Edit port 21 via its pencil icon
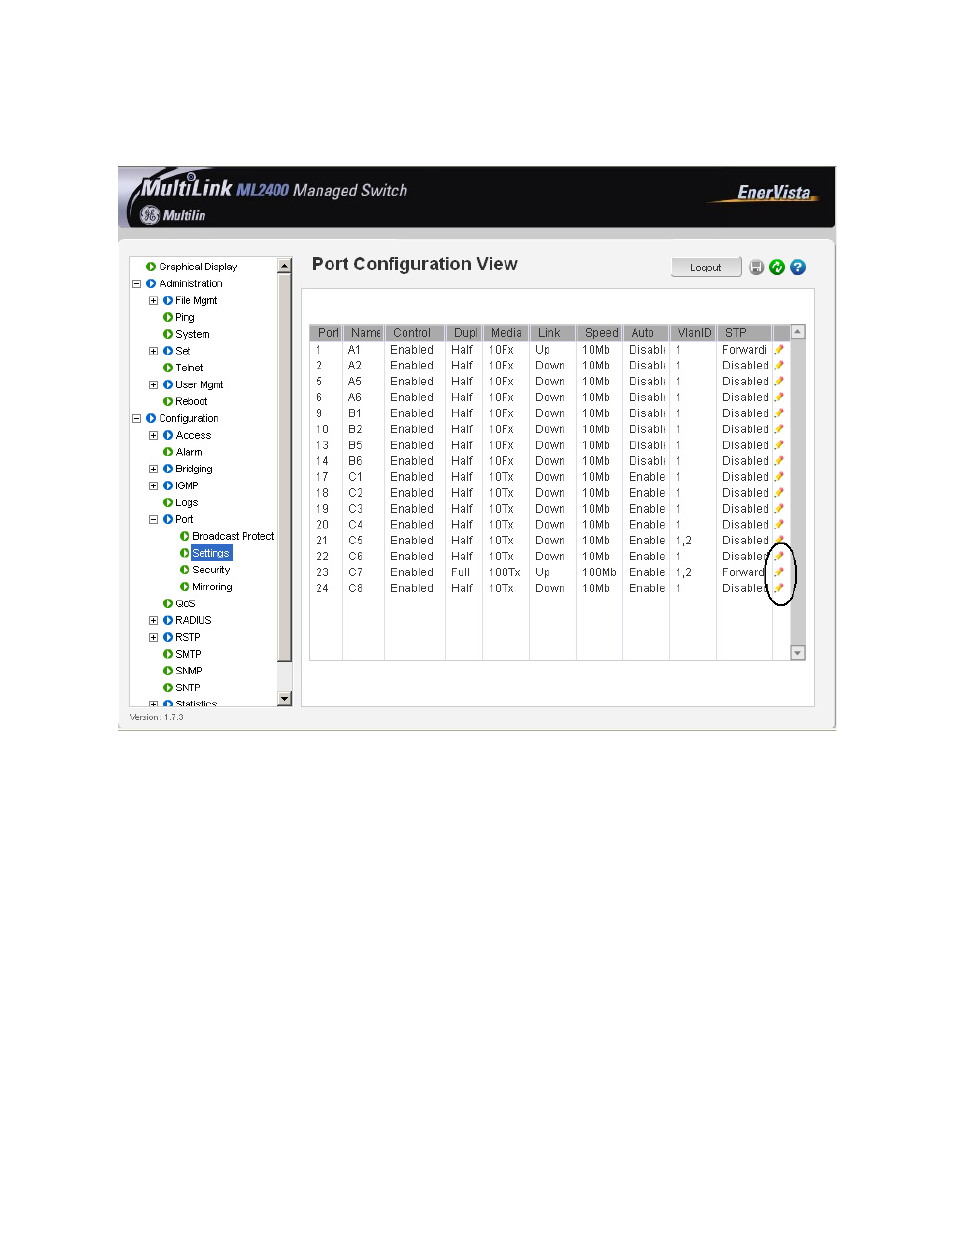 [779, 541]
